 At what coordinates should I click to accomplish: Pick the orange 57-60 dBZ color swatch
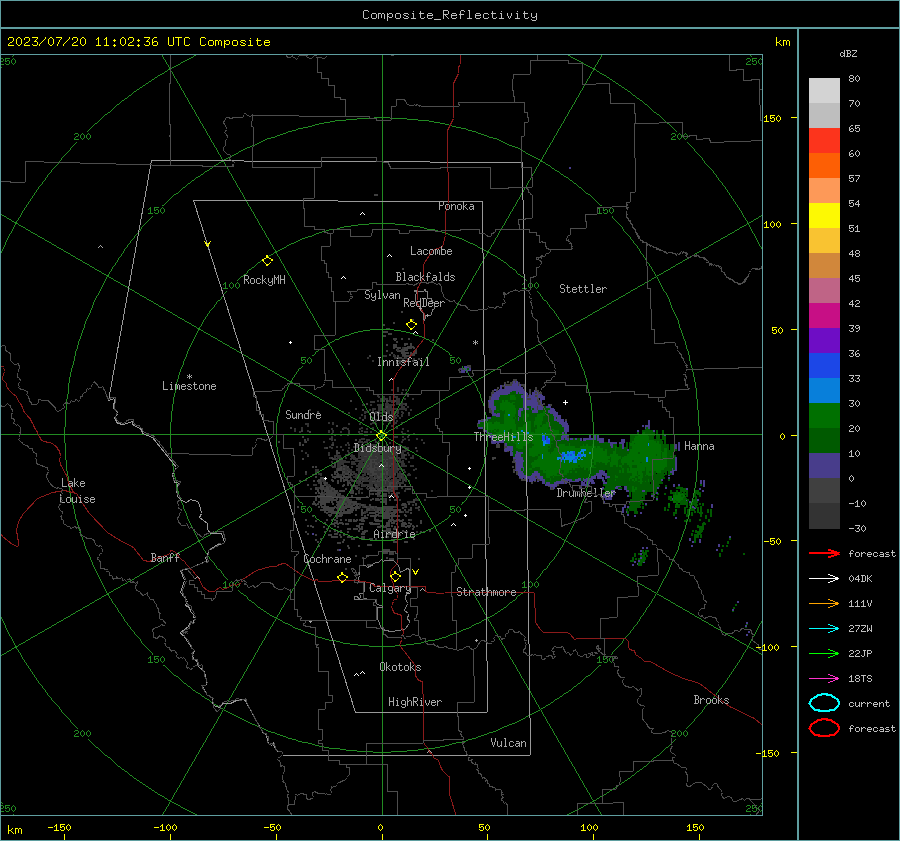click(x=824, y=166)
